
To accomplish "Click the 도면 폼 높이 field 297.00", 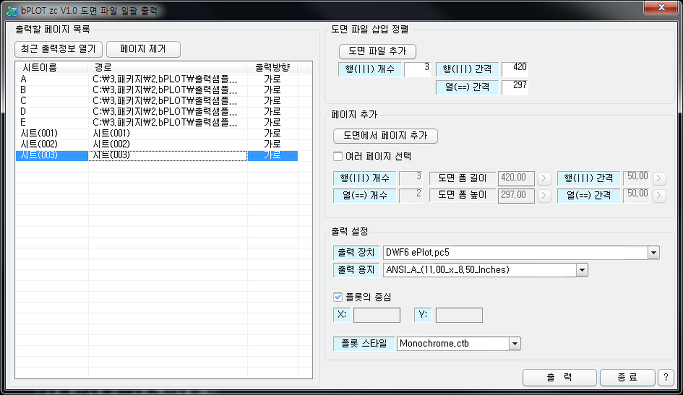I will pyautogui.click(x=516, y=196).
